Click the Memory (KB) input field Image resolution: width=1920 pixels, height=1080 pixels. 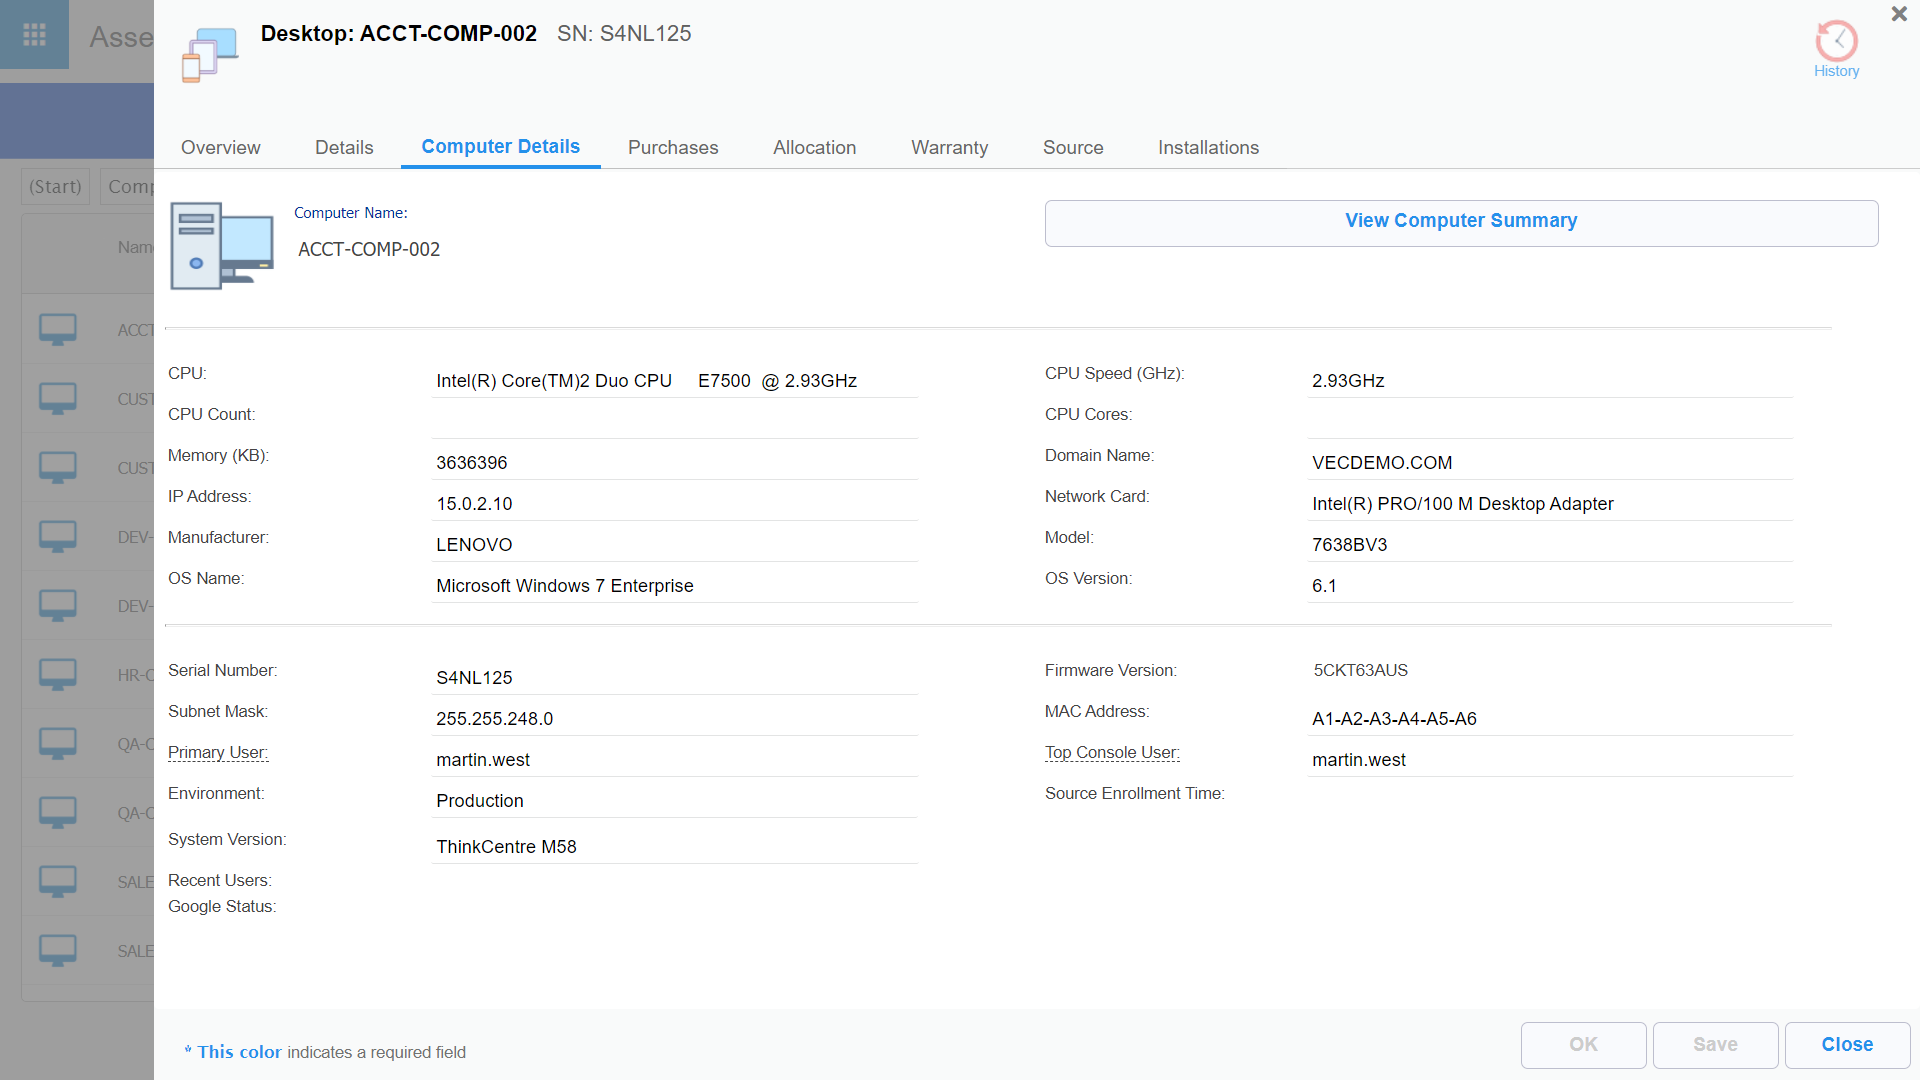point(674,462)
